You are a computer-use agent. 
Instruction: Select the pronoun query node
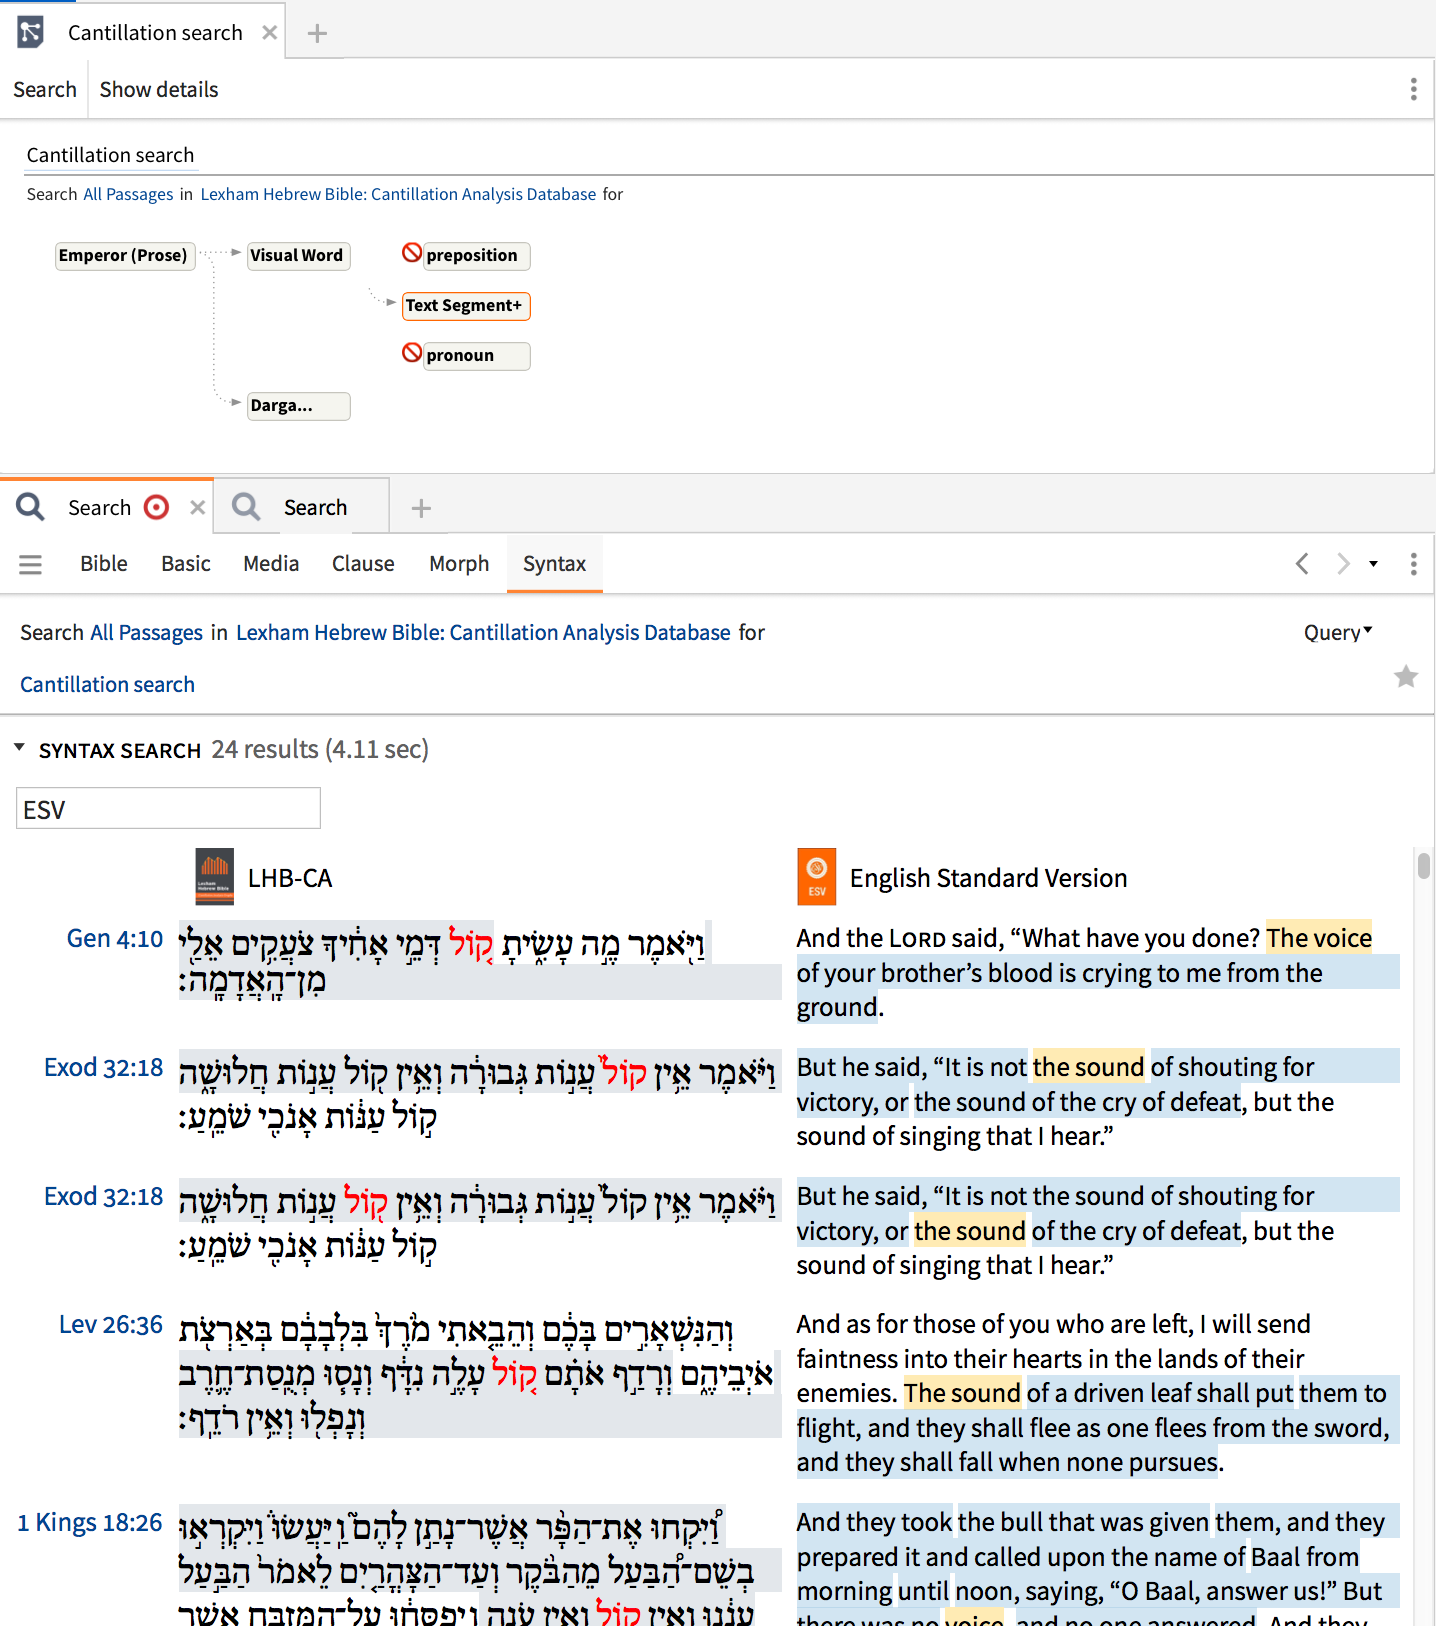476,356
